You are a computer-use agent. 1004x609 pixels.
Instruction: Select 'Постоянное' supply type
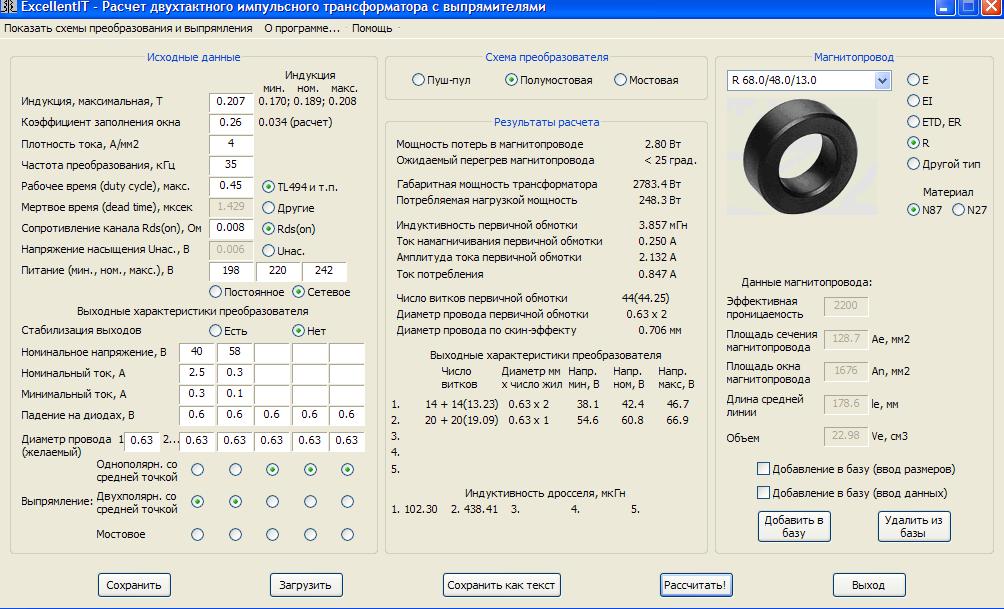216,292
